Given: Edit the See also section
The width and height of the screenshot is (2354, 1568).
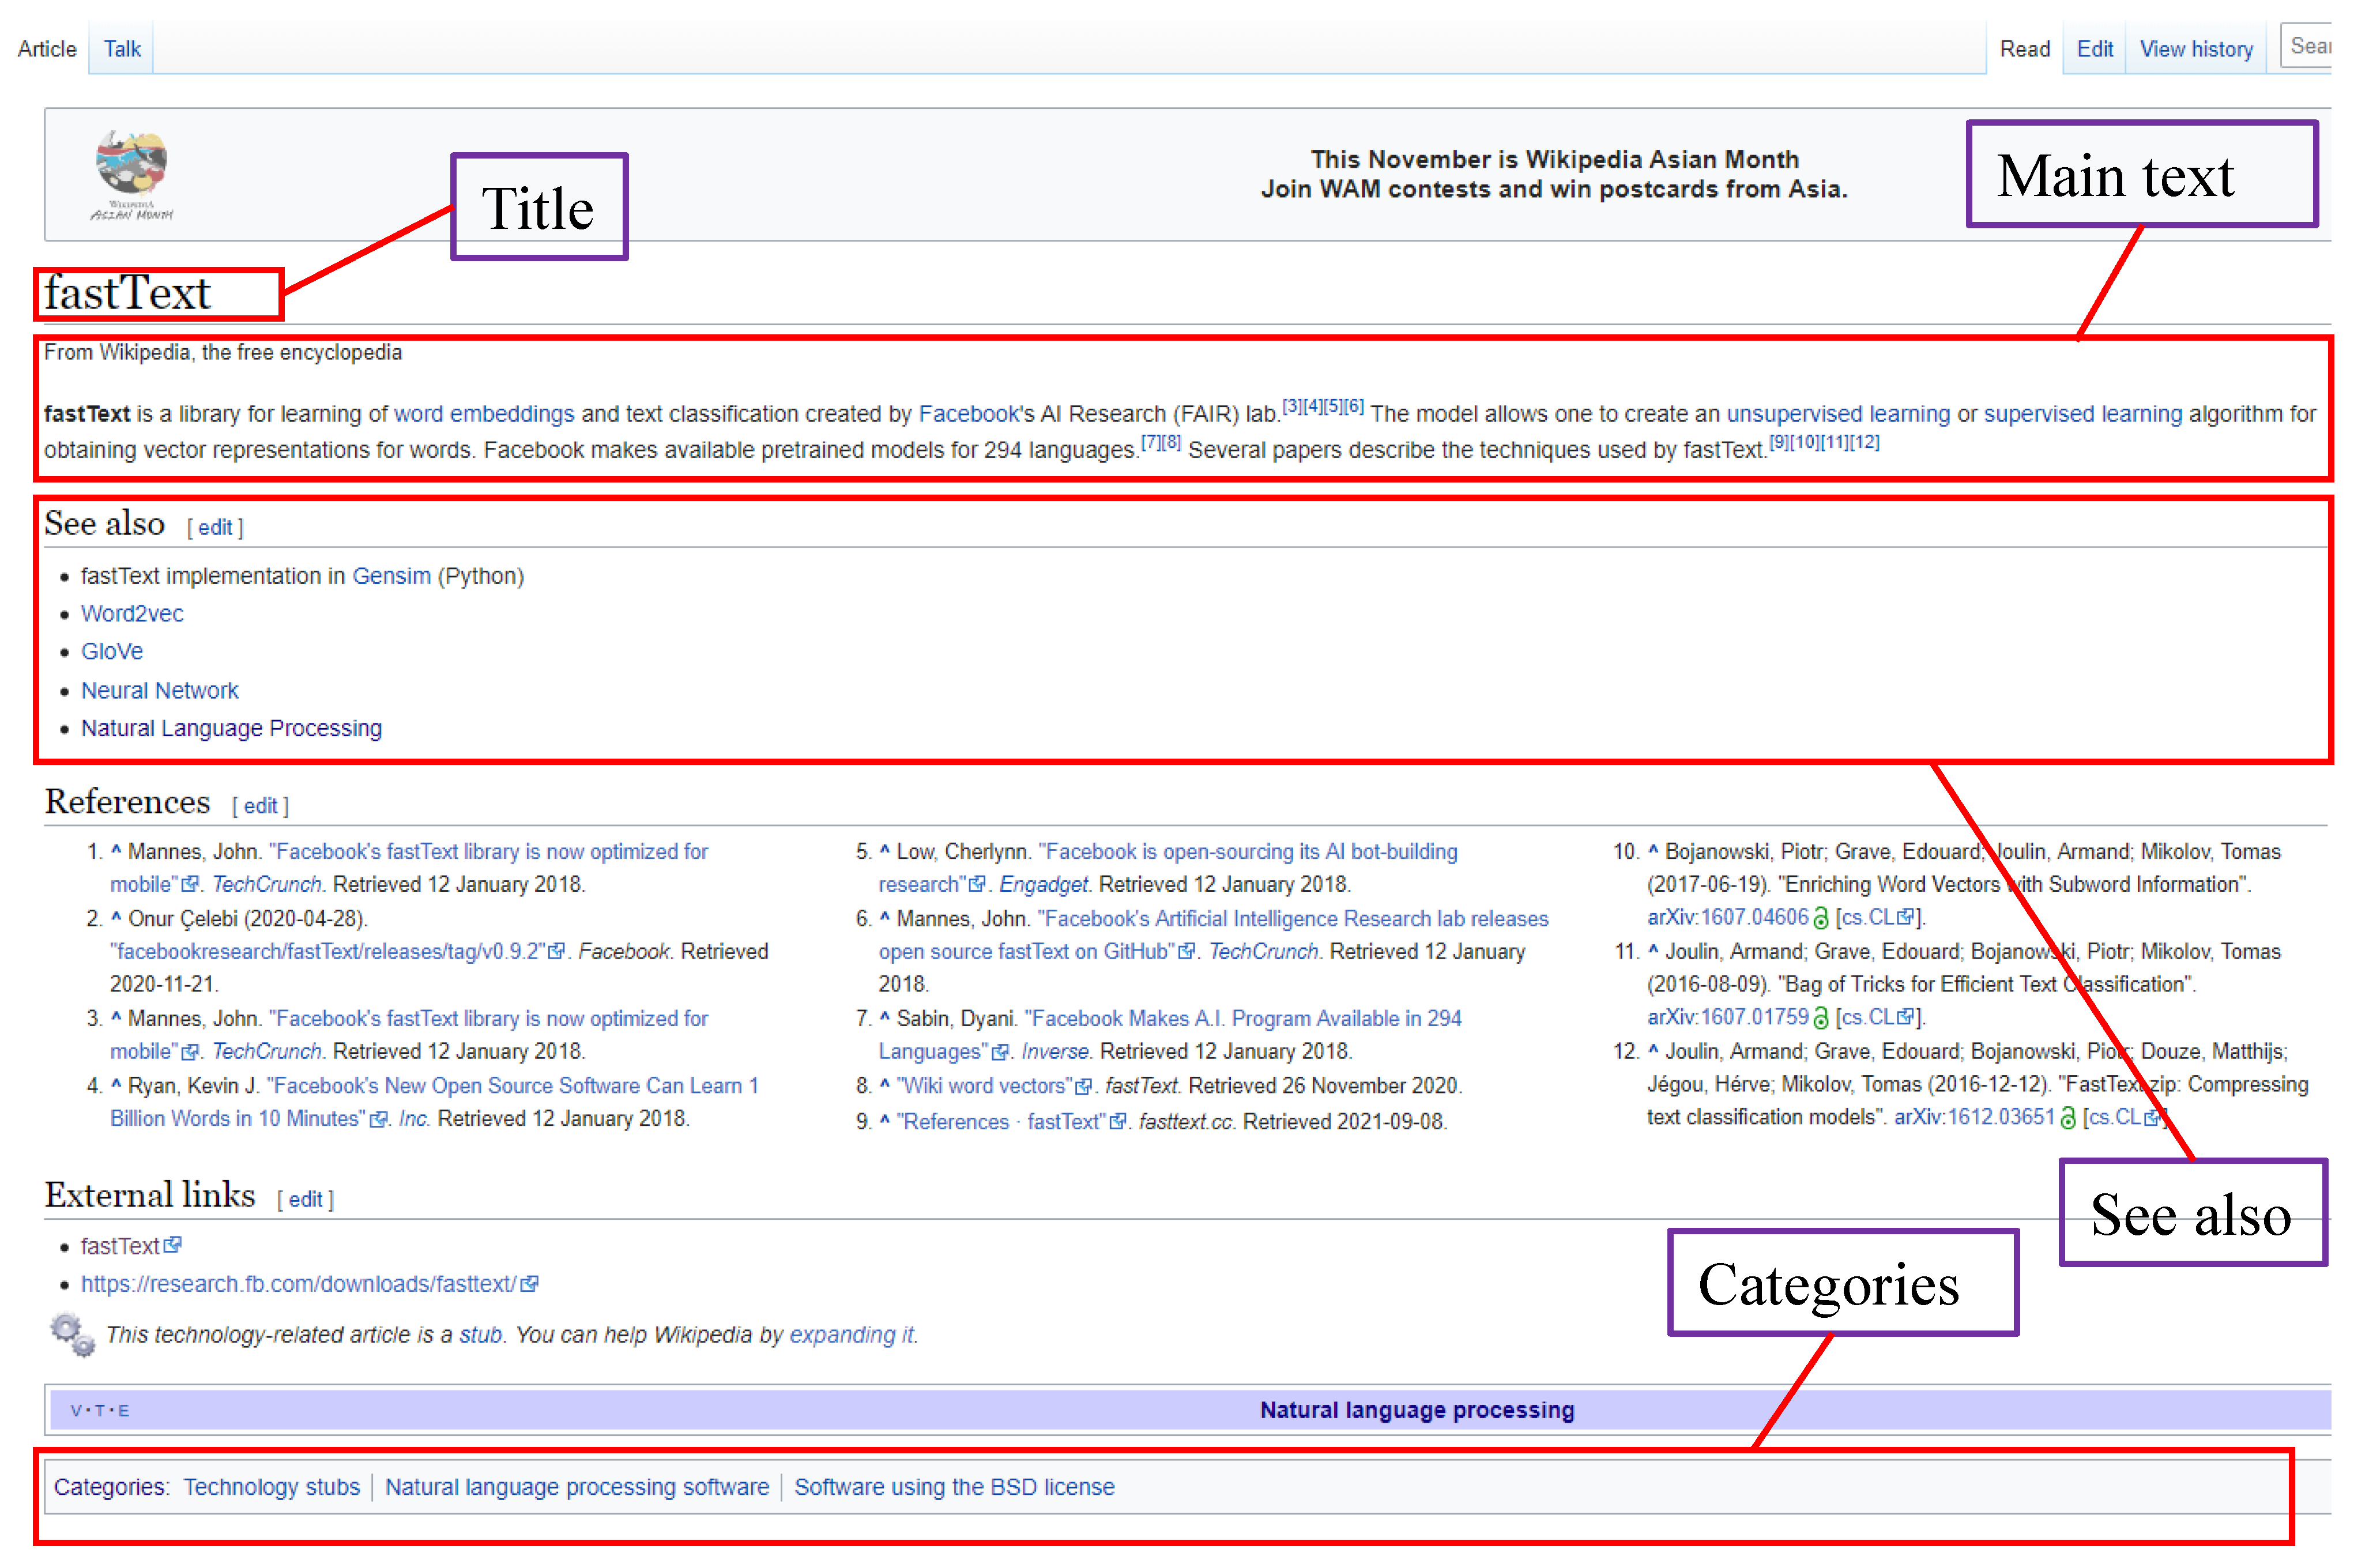Looking at the screenshot, I should click(215, 528).
